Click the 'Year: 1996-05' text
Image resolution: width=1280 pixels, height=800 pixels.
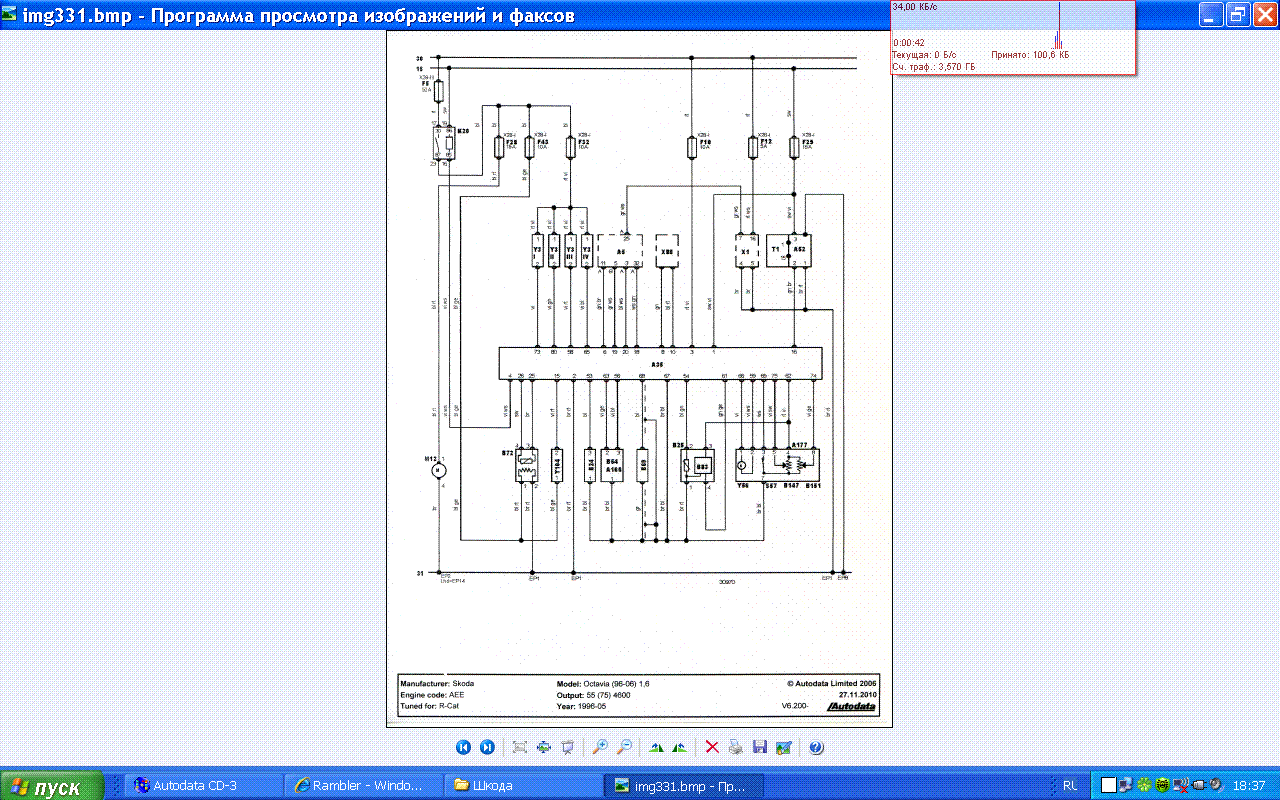coord(583,706)
